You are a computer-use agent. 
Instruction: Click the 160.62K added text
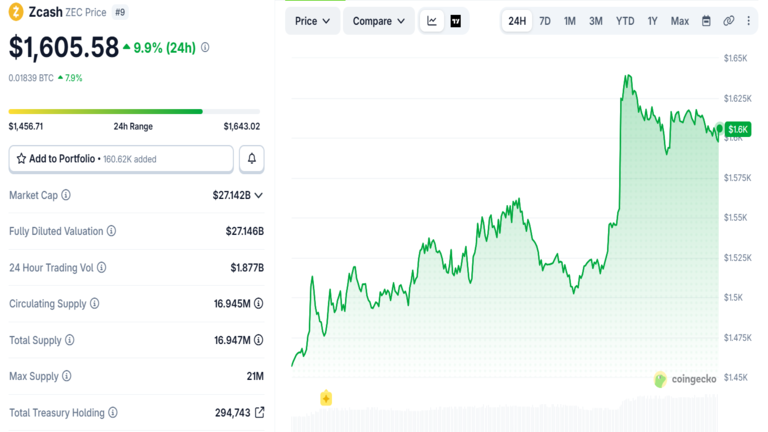pyautogui.click(x=130, y=159)
